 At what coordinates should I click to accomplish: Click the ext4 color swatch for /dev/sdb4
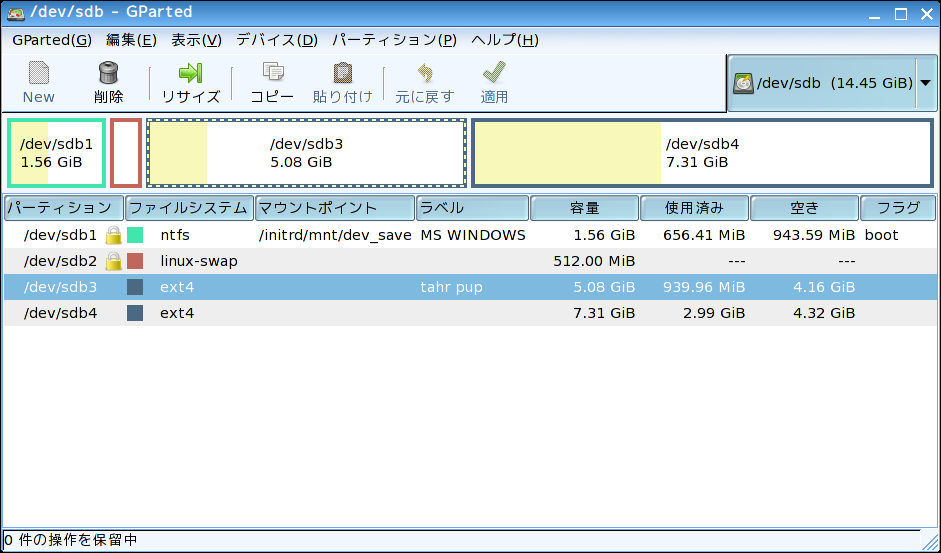[x=135, y=313]
